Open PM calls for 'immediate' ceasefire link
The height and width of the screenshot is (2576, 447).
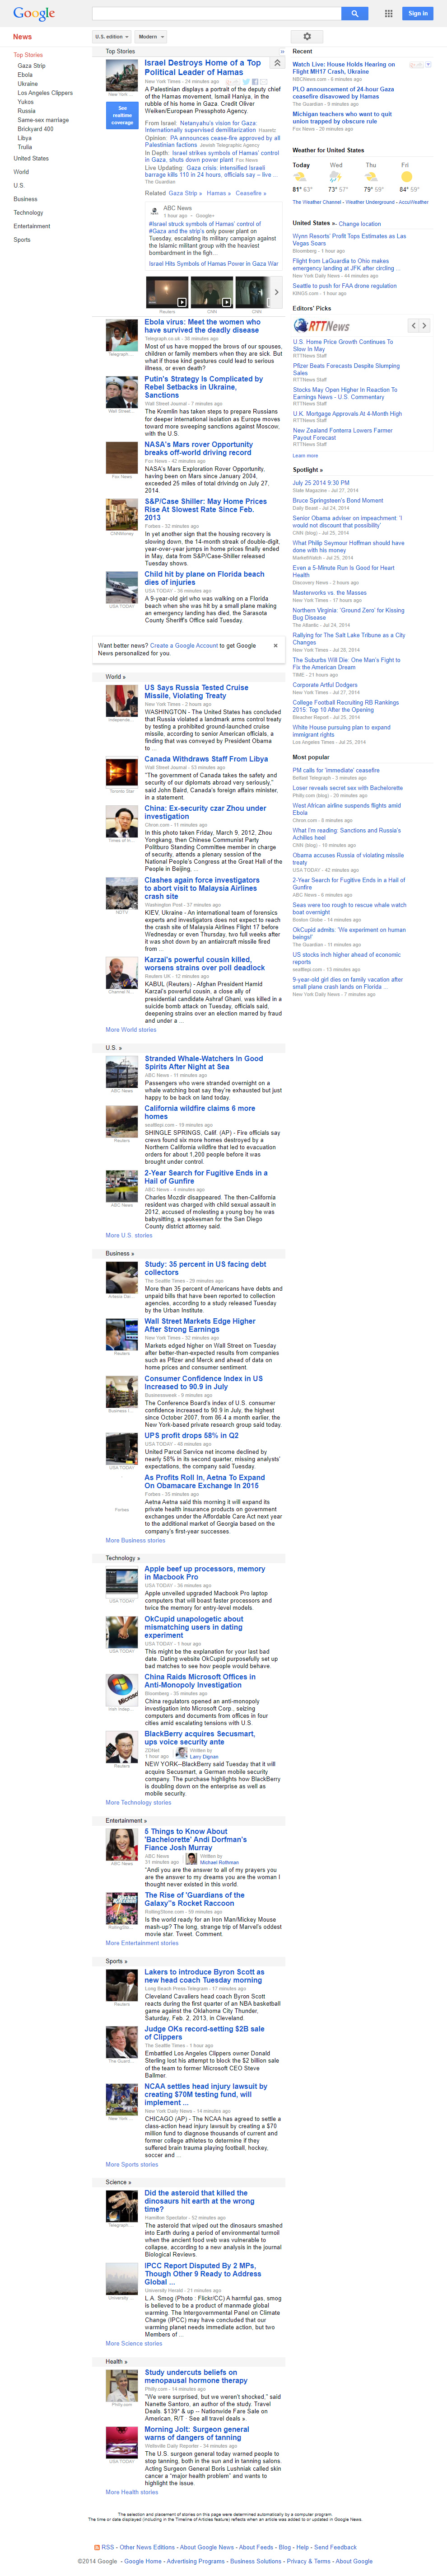point(336,770)
